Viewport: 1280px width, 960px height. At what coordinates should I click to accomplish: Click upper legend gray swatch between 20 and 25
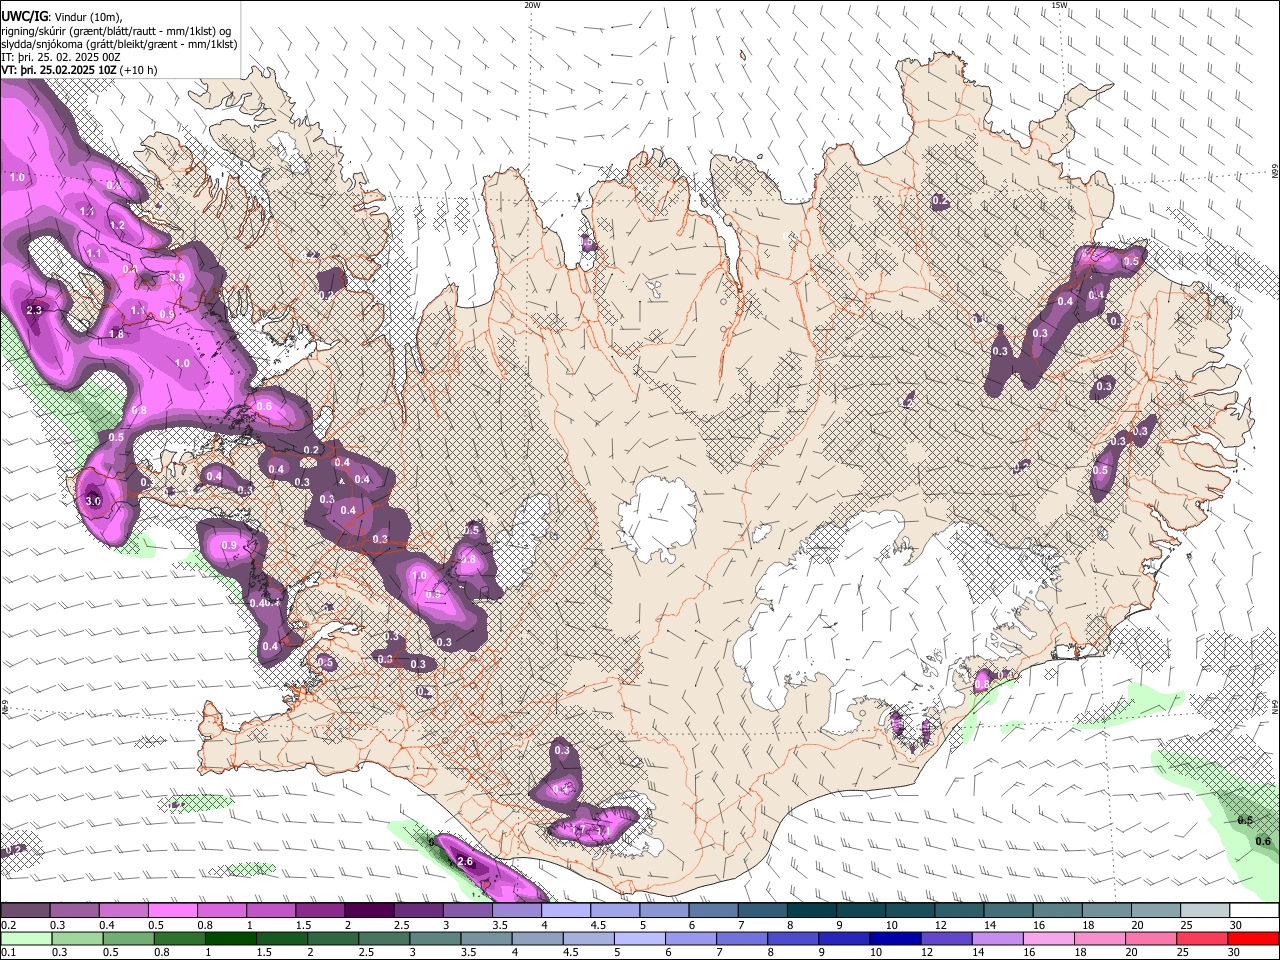[1156, 910]
